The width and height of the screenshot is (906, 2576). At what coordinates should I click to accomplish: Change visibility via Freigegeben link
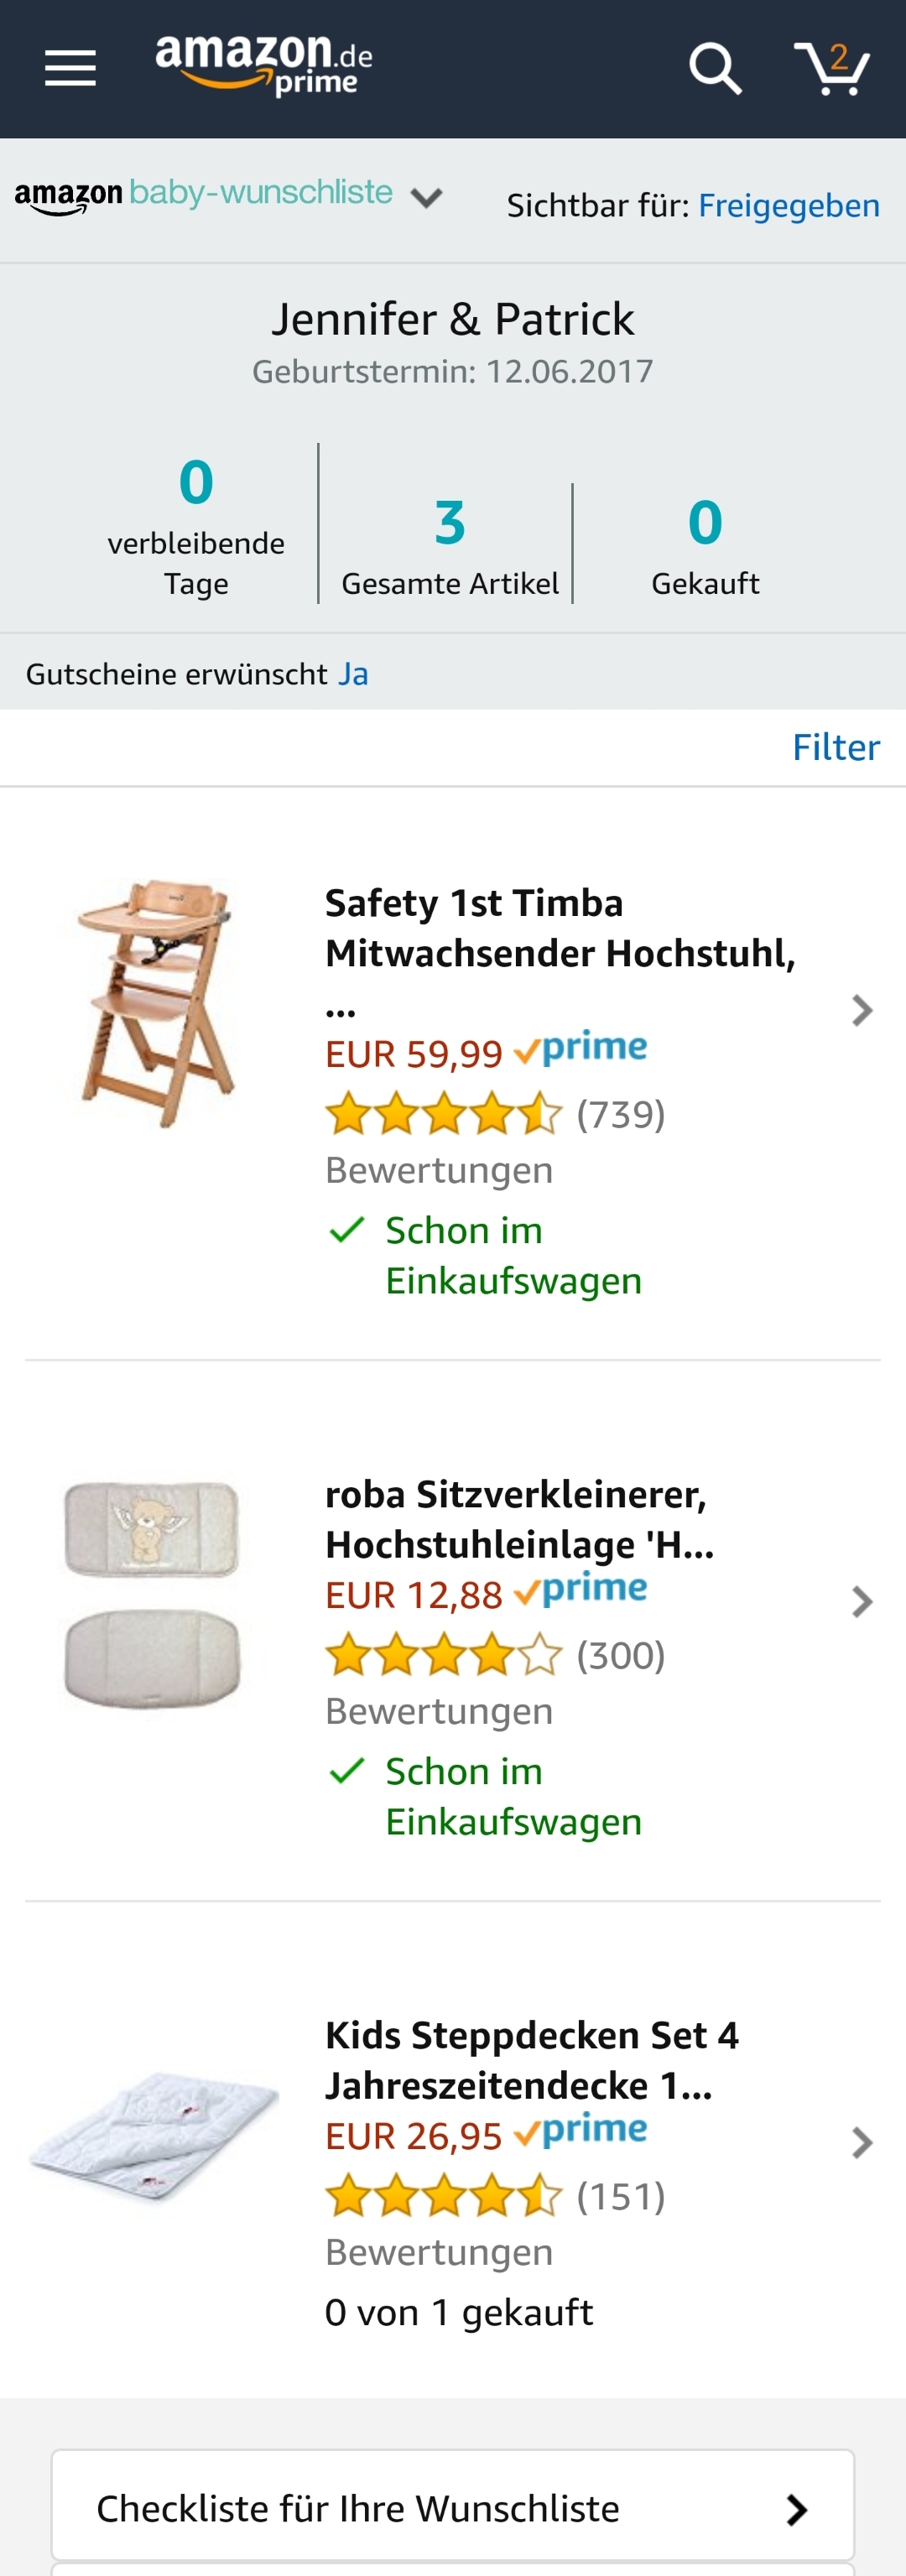point(789,205)
